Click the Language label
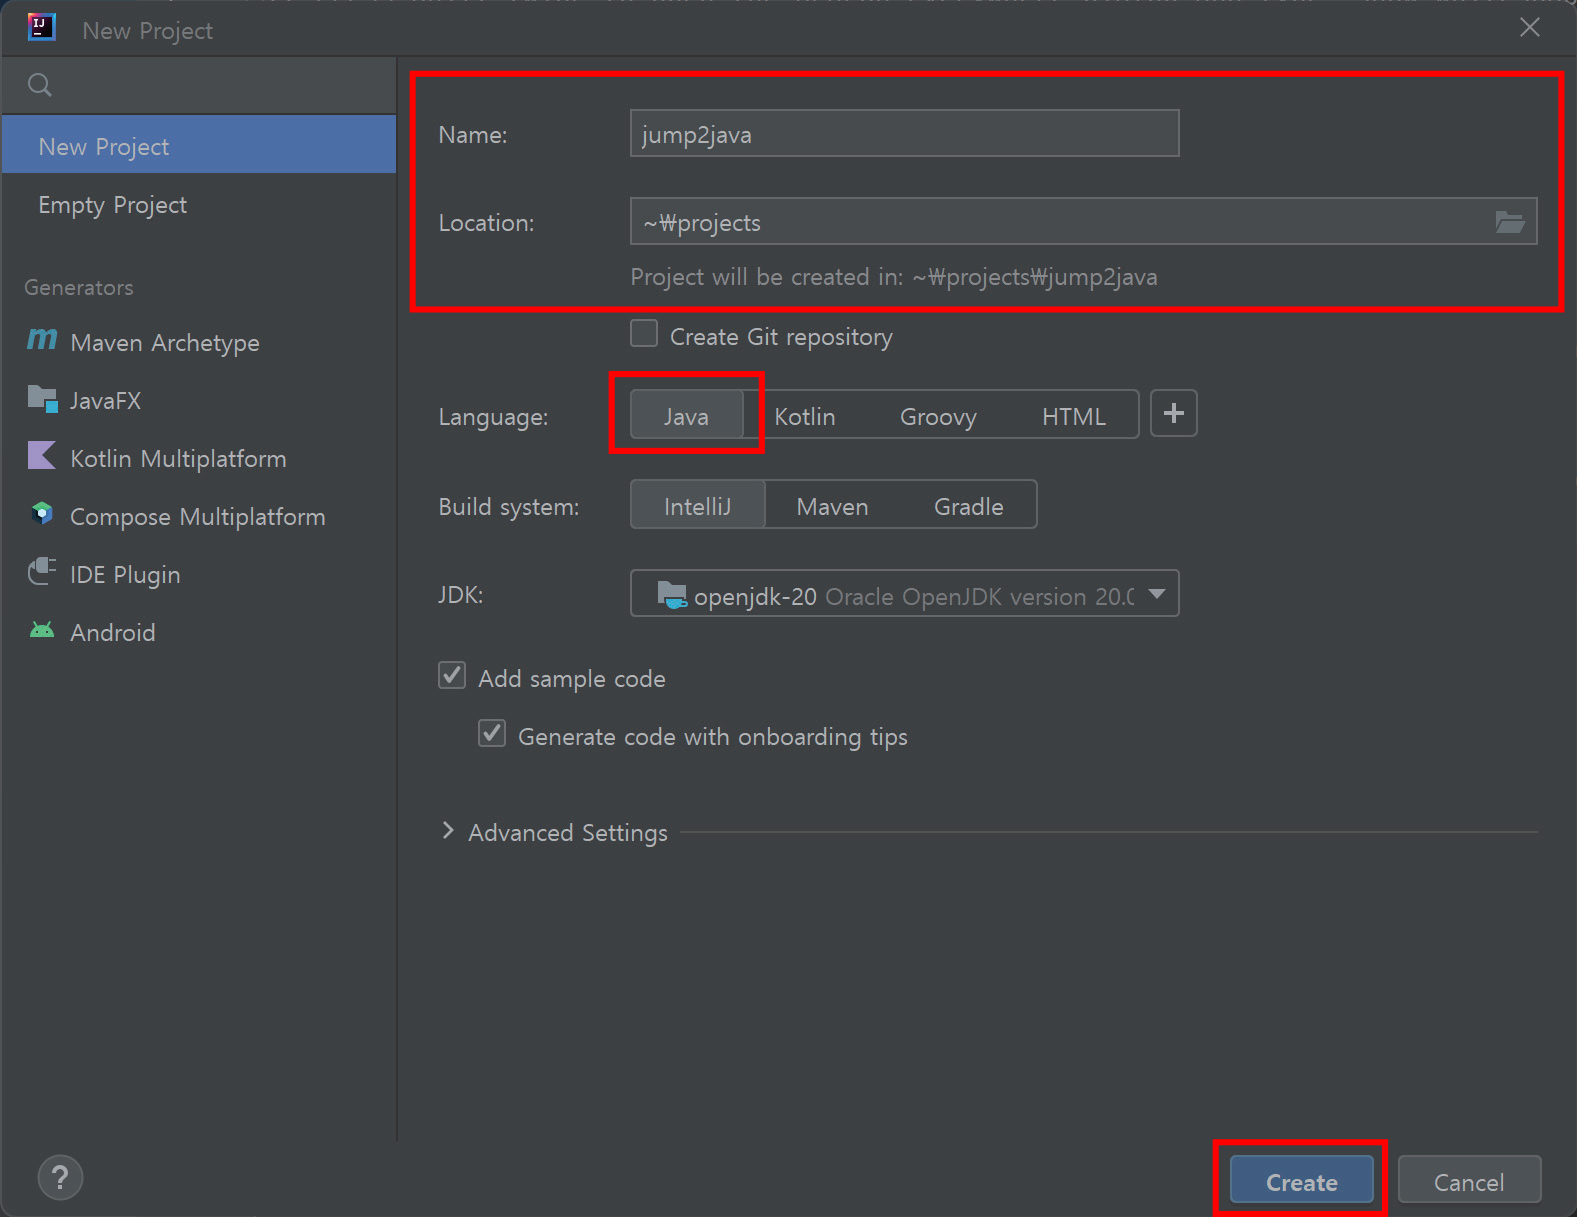Viewport: 1577px width, 1217px height. pyautogui.click(x=493, y=417)
